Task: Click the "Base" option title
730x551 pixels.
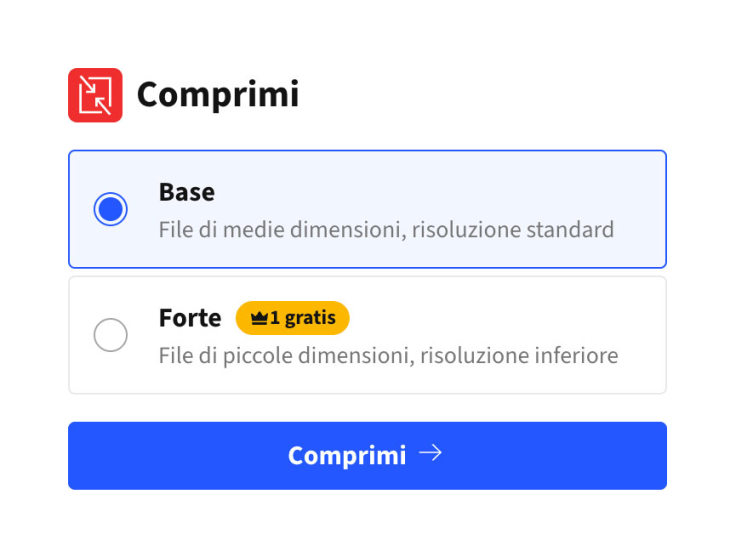Action: (187, 191)
